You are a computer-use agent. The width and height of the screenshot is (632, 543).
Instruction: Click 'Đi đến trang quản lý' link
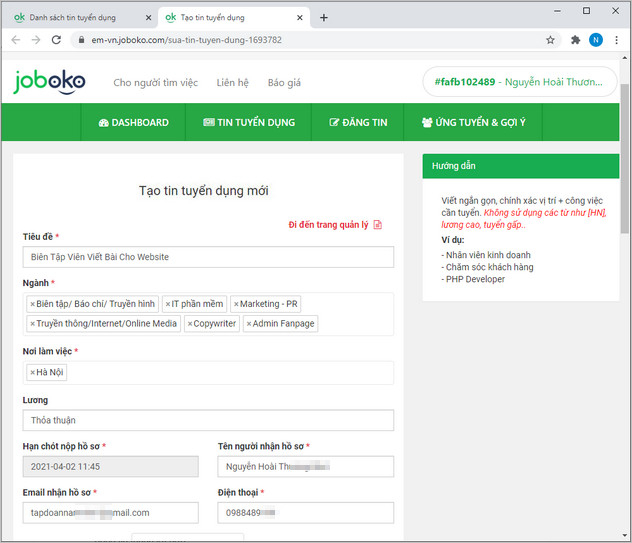coord(334,225)
